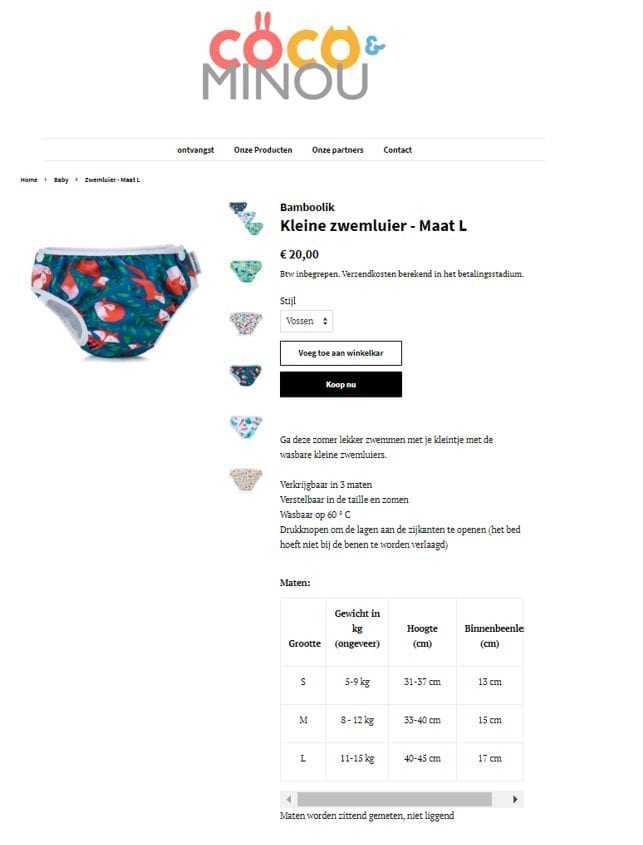Click the black Koop nu button
This screenshot has width=643, height=845.
[x=341, y=384]
